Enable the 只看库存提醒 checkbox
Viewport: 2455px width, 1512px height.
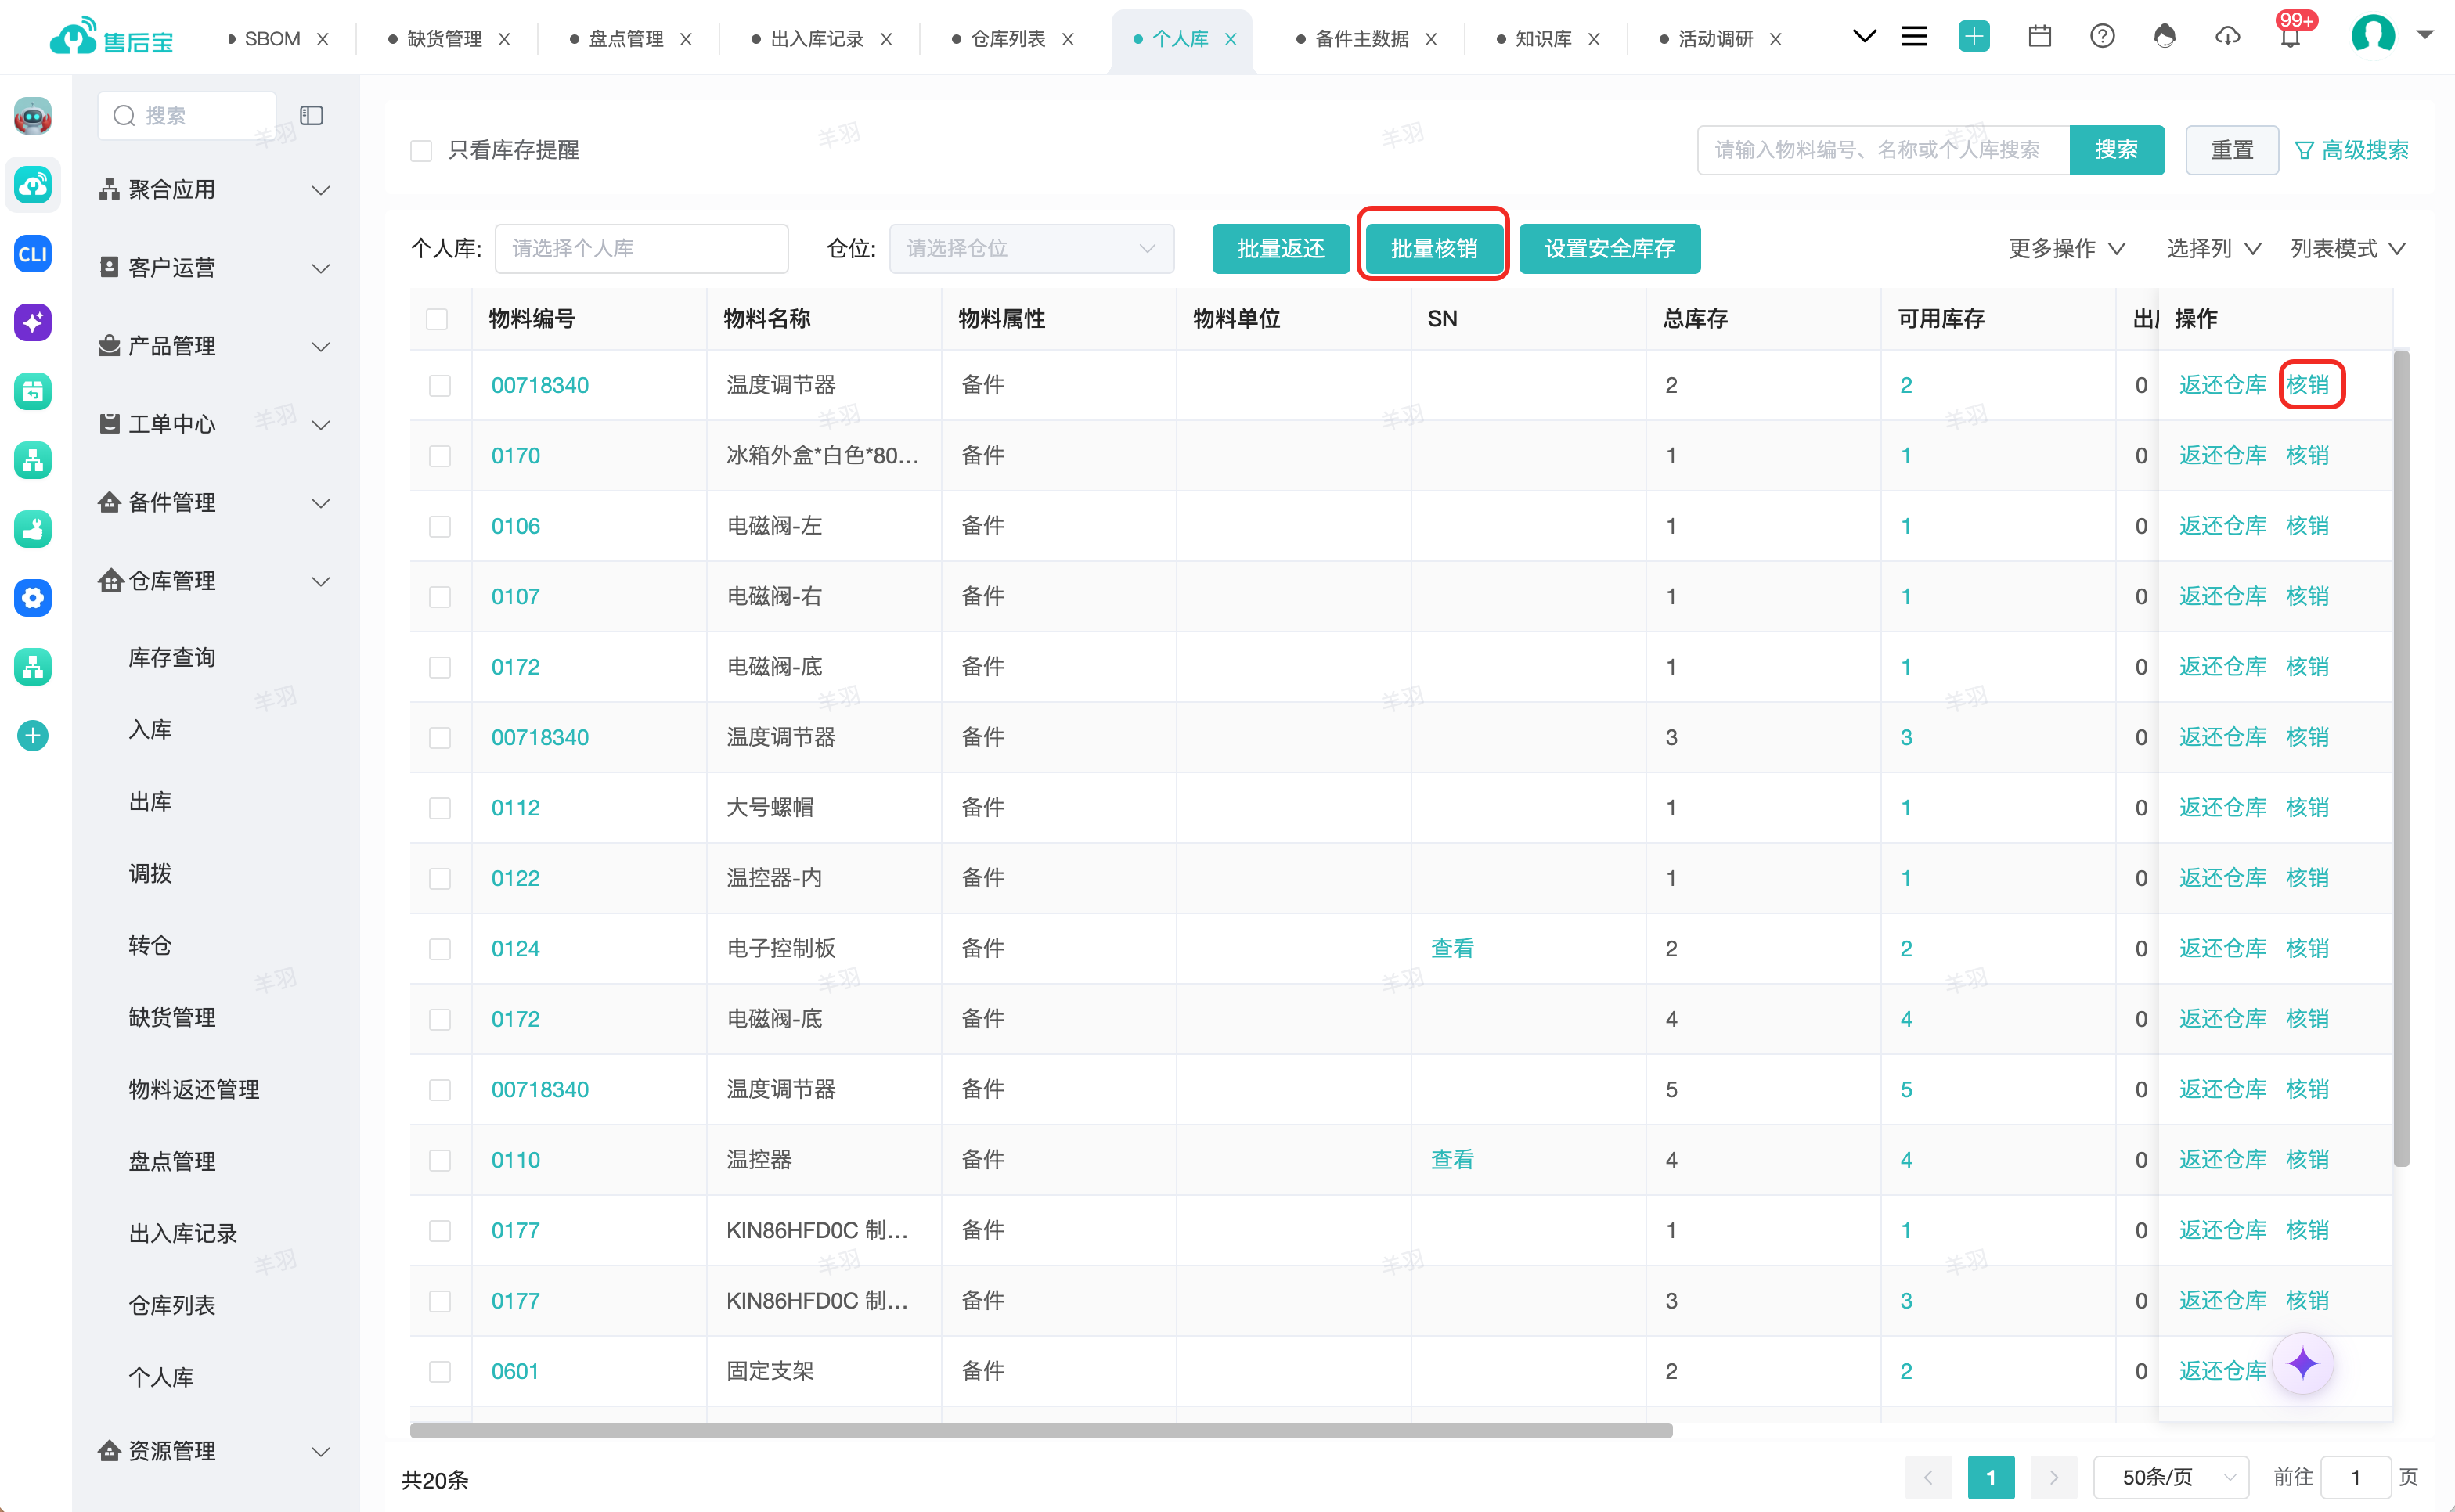[x=421, y=151]
